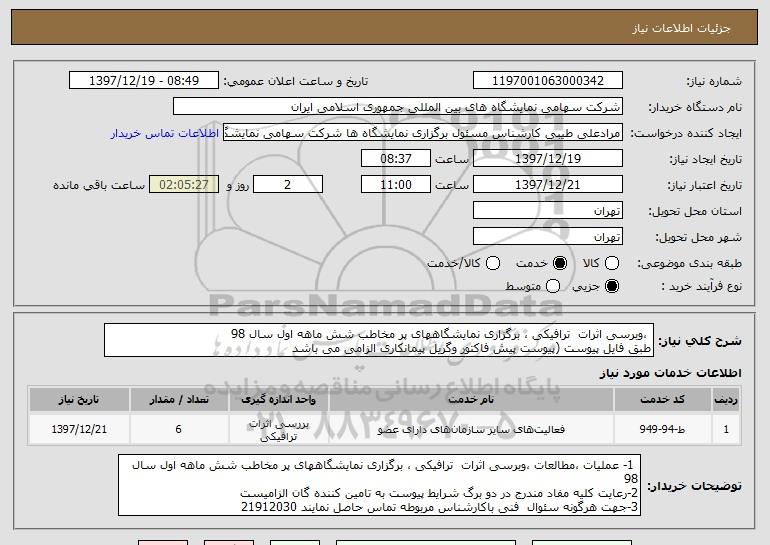
Task: Click delivery province field تهران
Action: [548, 211]
